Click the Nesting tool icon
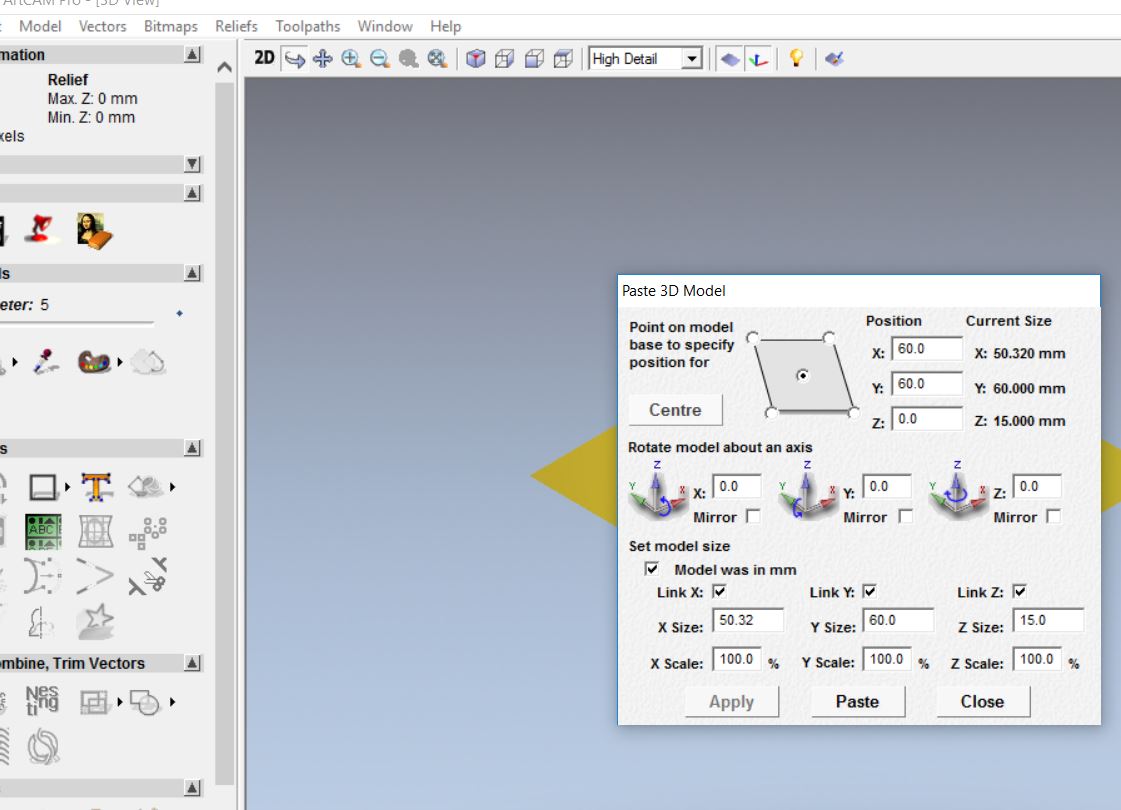The width and height of the screenshot is (1121, 810). [41, 701]
